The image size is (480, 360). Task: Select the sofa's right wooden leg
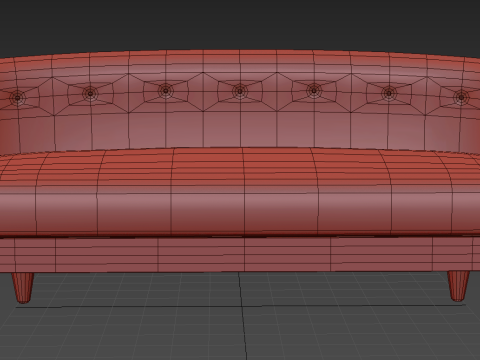pyautogui.click(x=458, y=286)
